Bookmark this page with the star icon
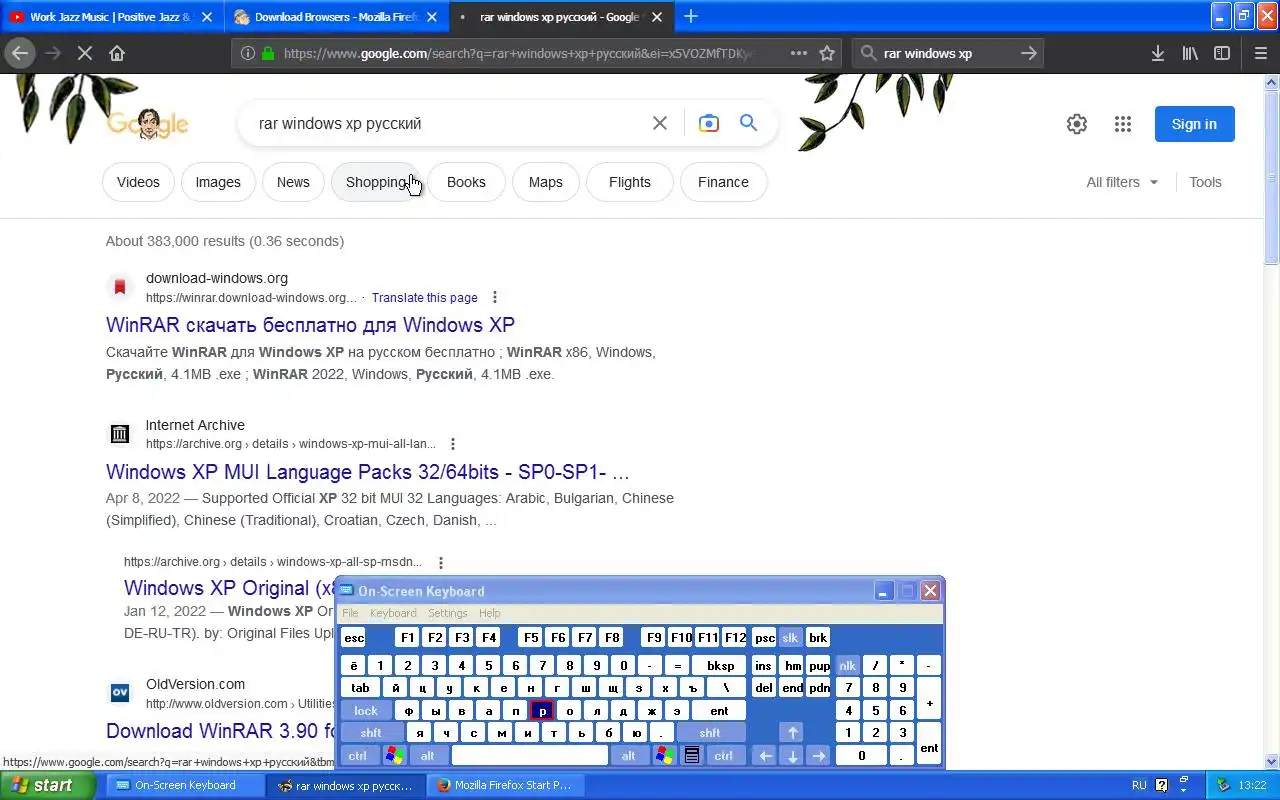The width and height of the screenshot is (1280, 800). [x=827, y=53]
